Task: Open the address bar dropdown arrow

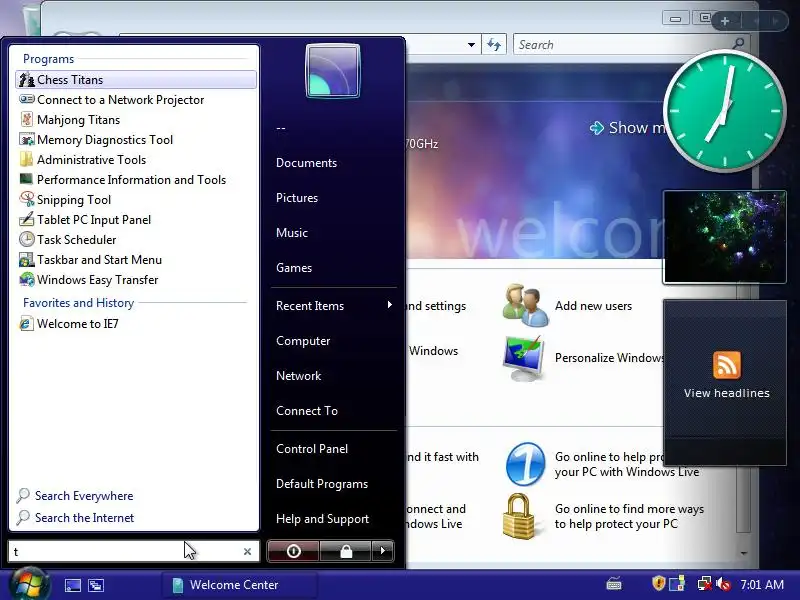Action: point(471,45)
